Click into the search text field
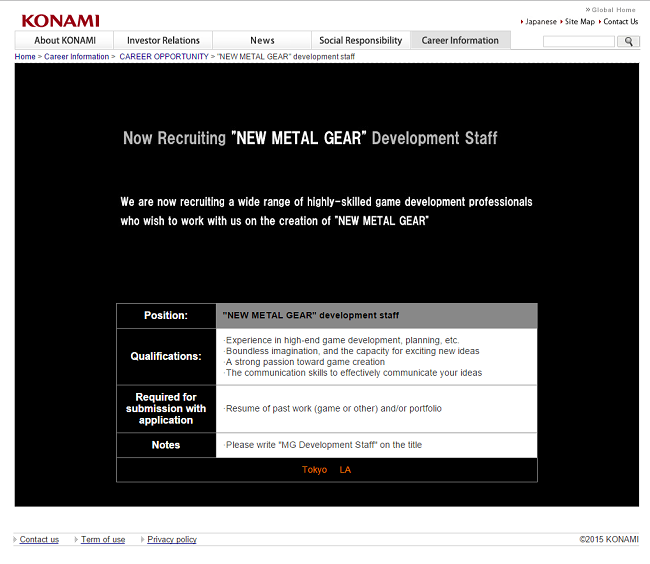650x564 pixels. tap(578, 41)
